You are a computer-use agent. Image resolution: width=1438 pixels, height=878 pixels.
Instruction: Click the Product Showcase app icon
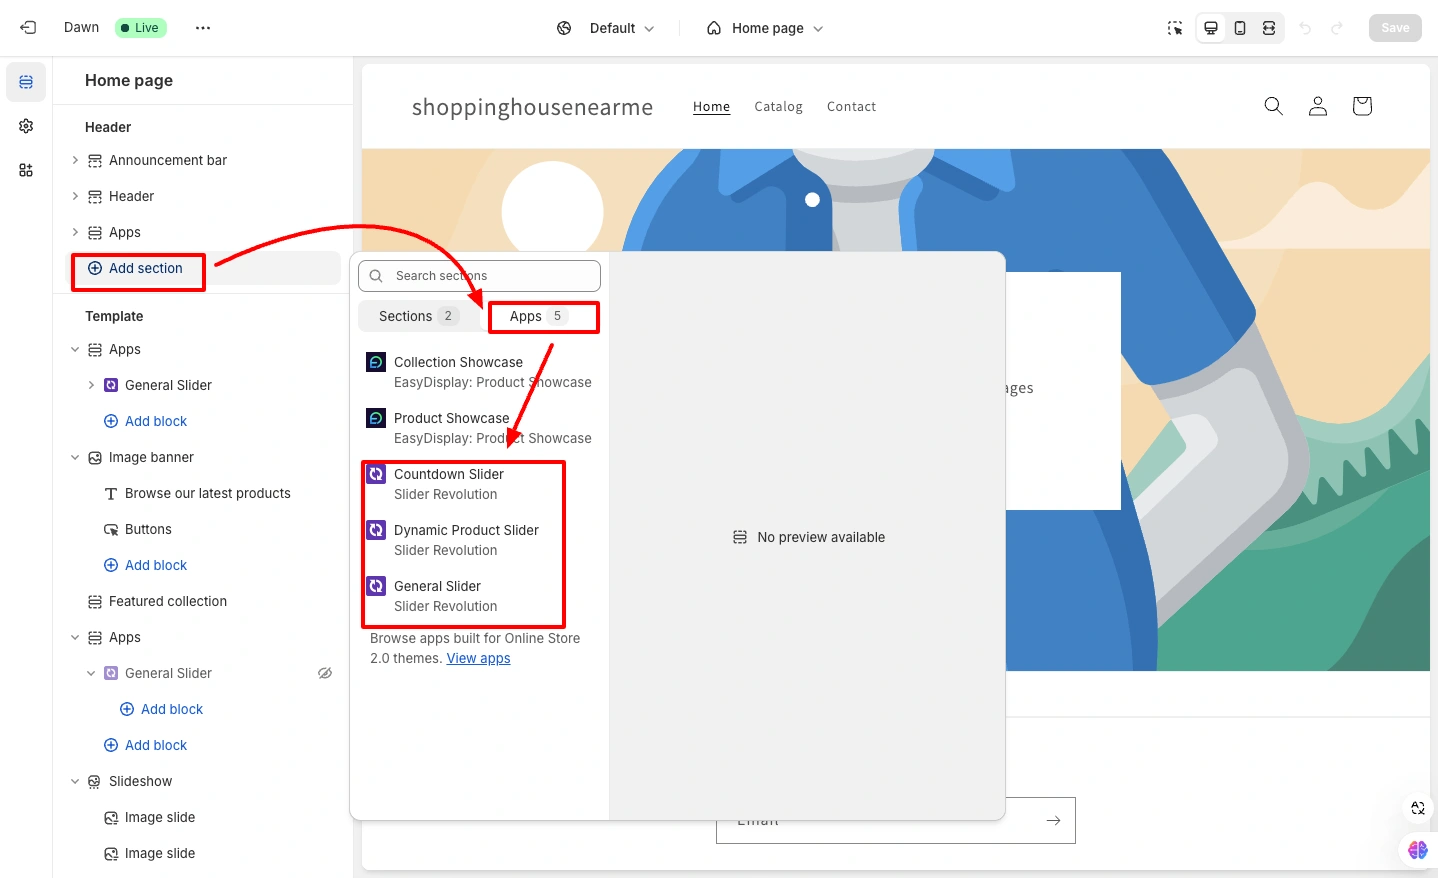tap(376, 418)
